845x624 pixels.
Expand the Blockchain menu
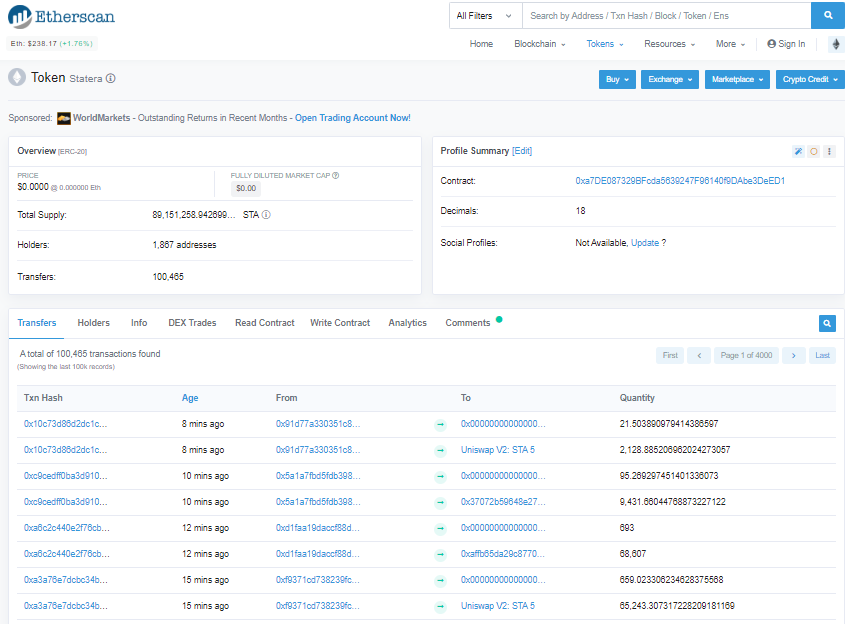point(539,44)
